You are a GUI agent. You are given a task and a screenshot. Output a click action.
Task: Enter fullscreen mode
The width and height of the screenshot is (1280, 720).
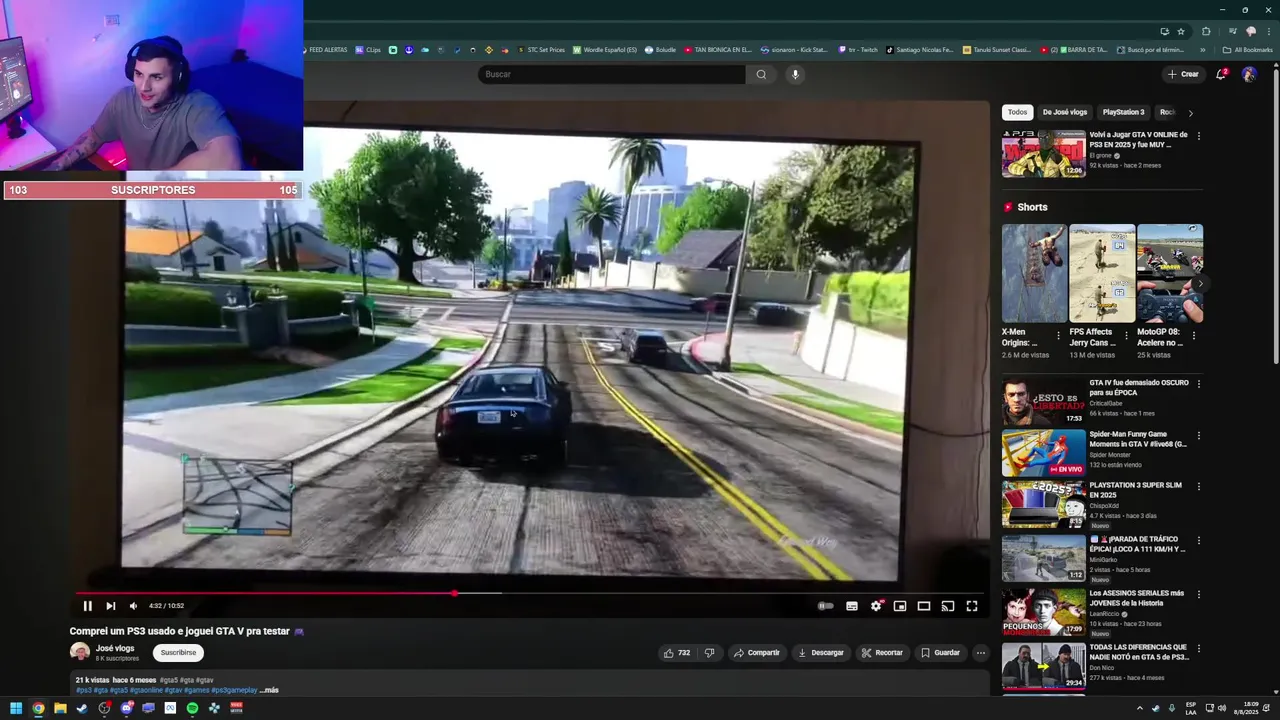pyautogui.click(x=972, y=606)
